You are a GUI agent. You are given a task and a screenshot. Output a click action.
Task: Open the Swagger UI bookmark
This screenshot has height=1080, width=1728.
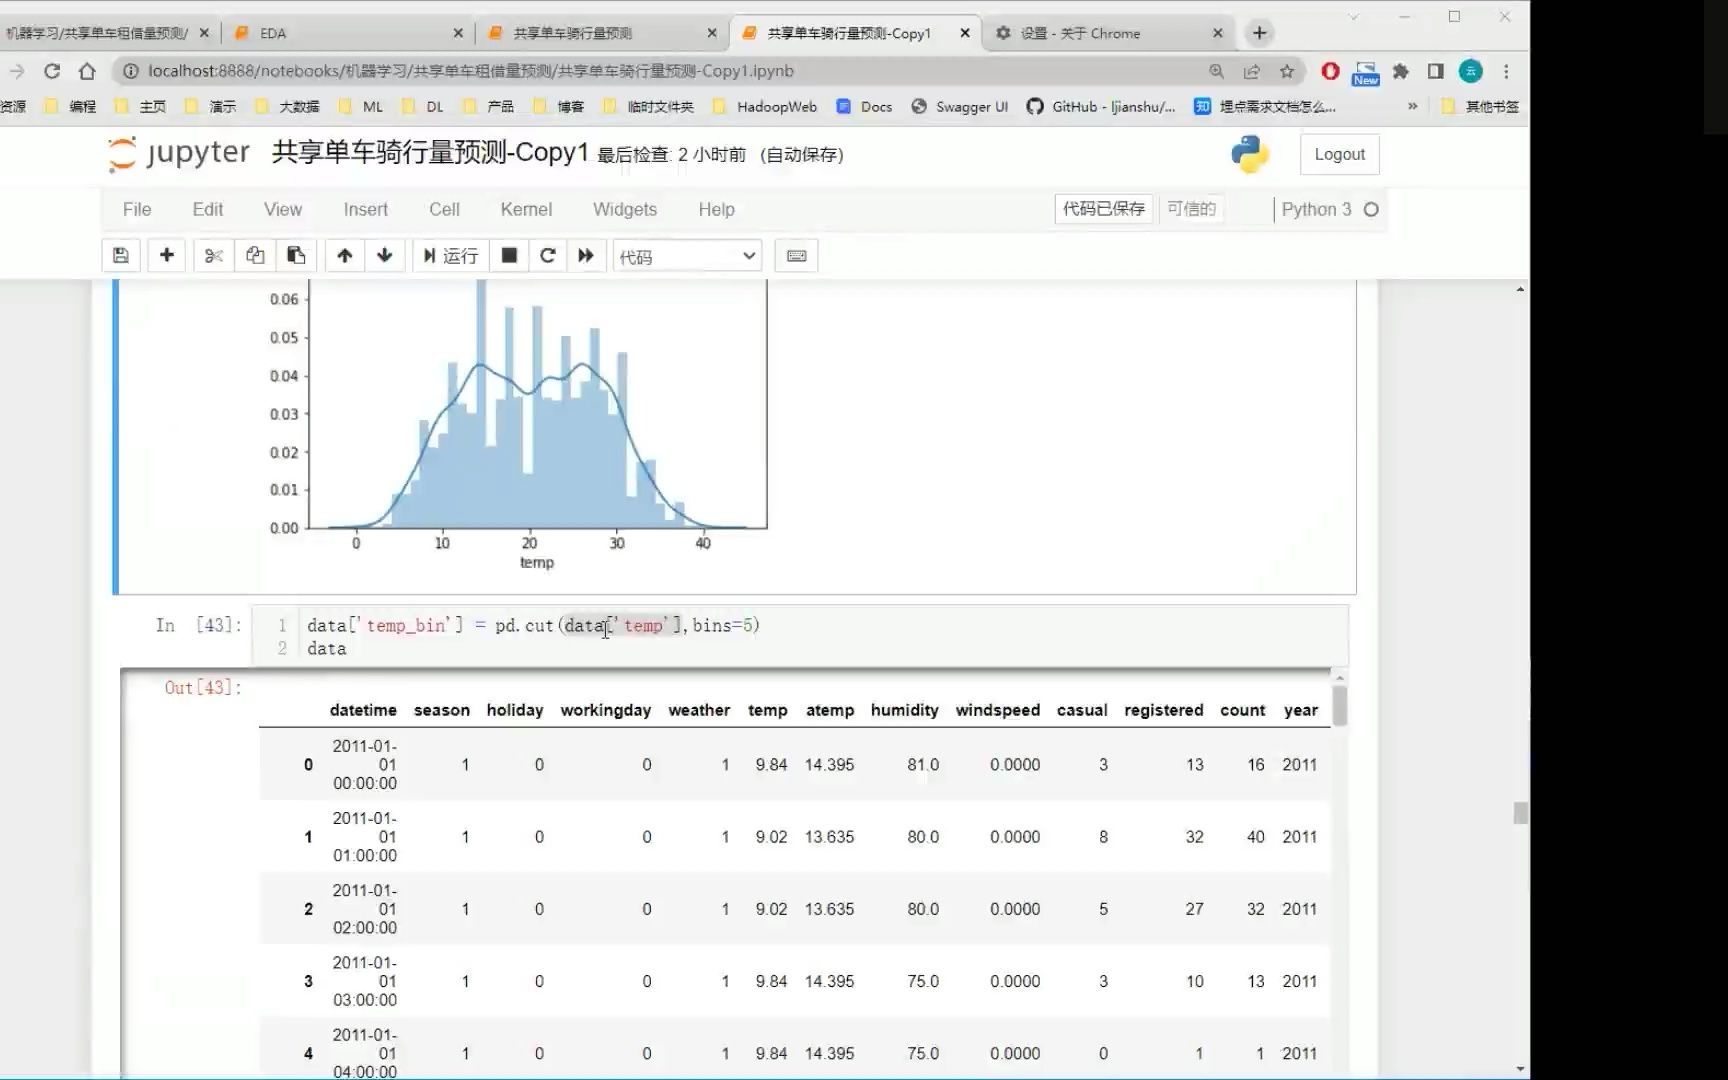pyautogui.click(x=959, y=106)
